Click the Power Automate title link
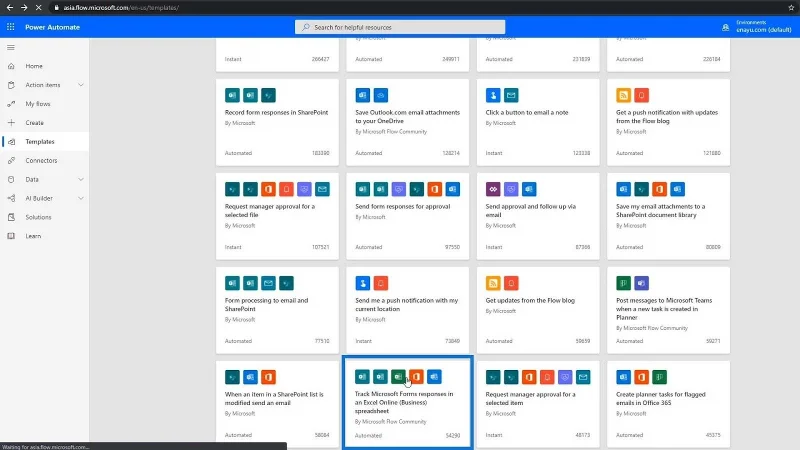Image resolution: width=800 pixels, height=450 pixels. tap(53, 27)
